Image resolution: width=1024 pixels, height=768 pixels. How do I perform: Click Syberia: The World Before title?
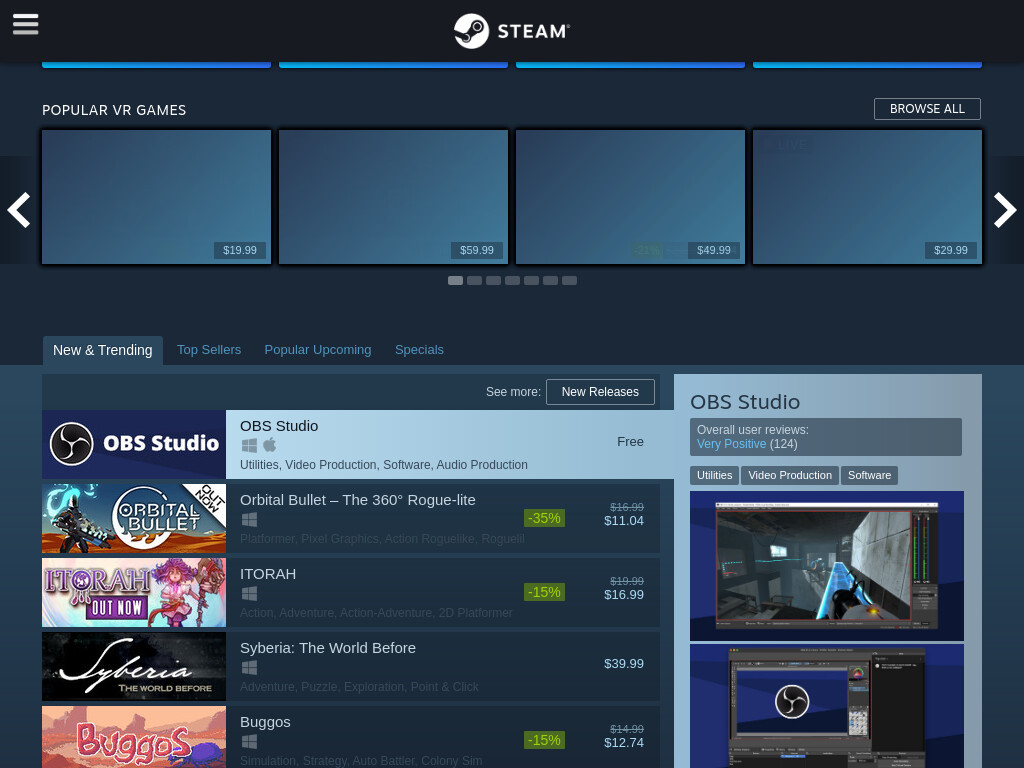tap(328, 648)
